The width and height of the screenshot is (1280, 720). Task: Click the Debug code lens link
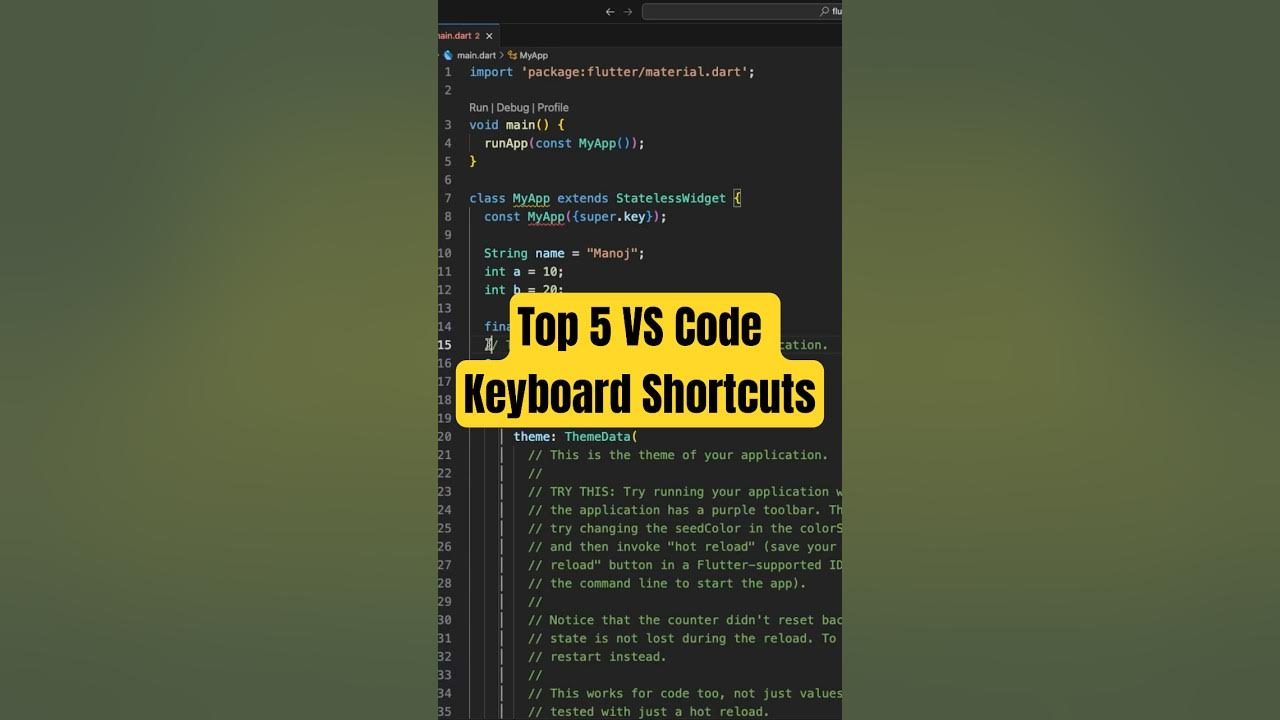pos(513,107)
